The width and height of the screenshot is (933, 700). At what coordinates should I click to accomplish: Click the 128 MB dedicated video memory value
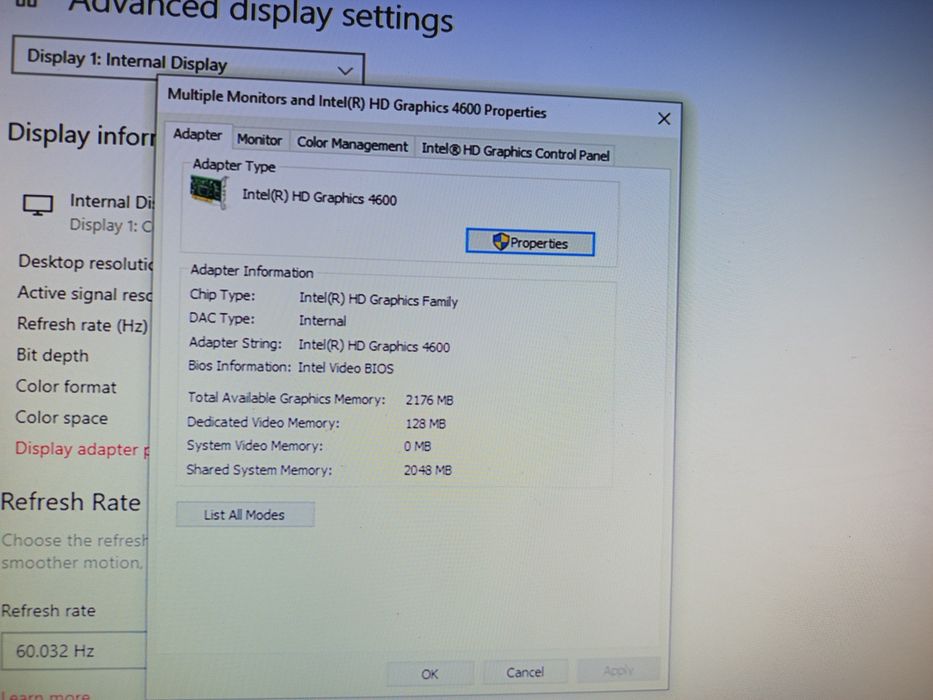coord(426,423)
